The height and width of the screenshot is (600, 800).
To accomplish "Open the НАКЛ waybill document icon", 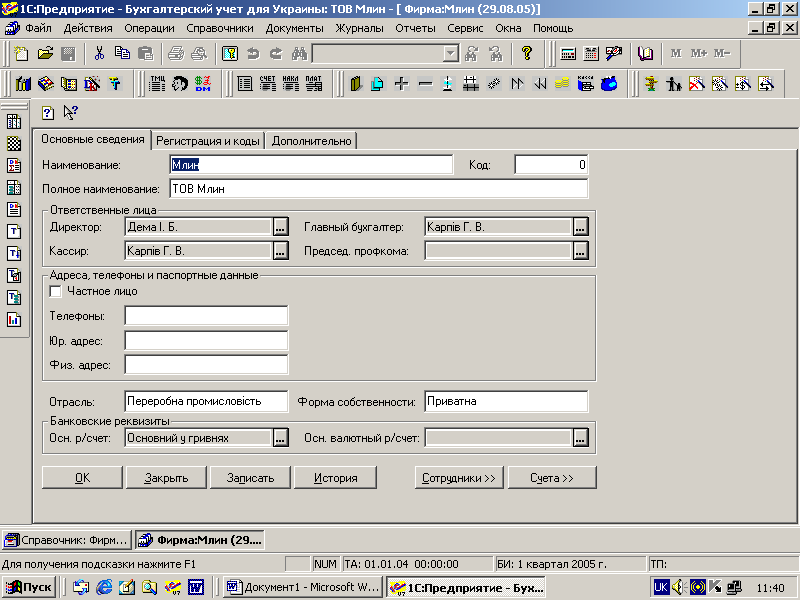I will click(x=291, y=83).
